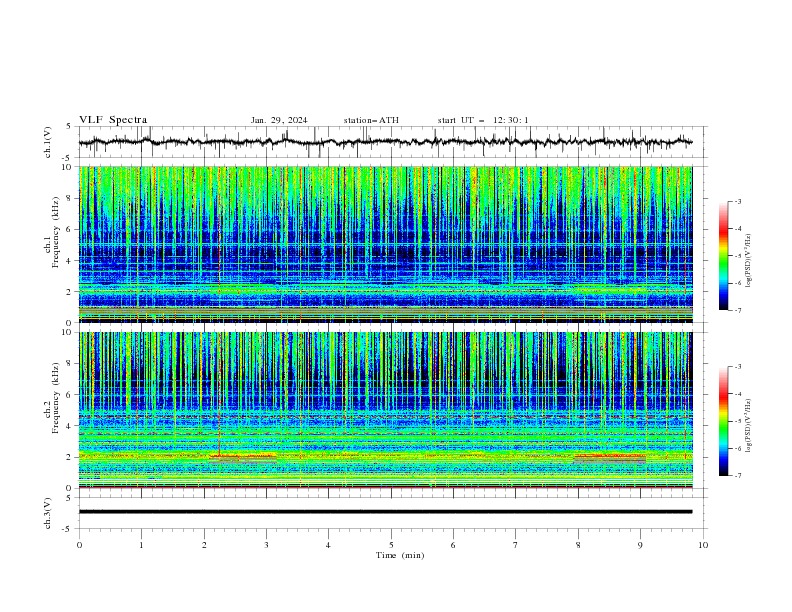Click time axis tick label "2"
The width and height of the screenshot is (792, 612).
tap(204, 545)
